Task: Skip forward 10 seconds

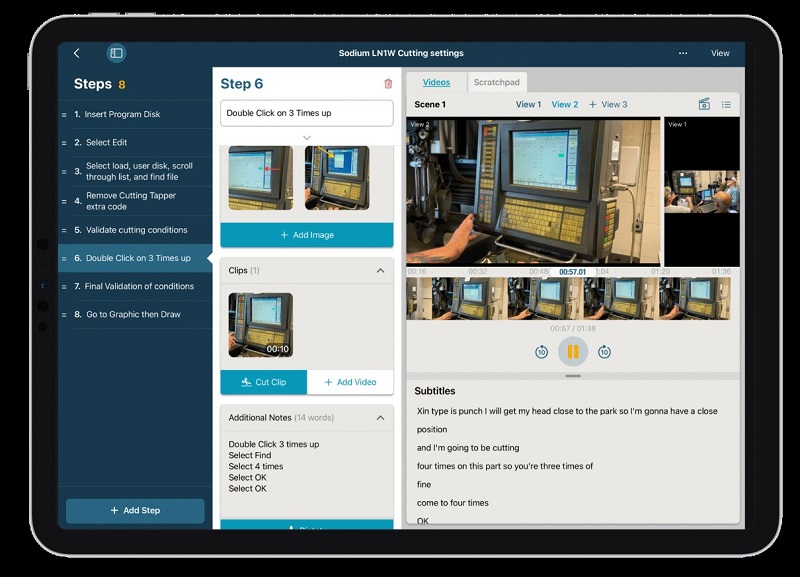Action: (x=604, y=352)
